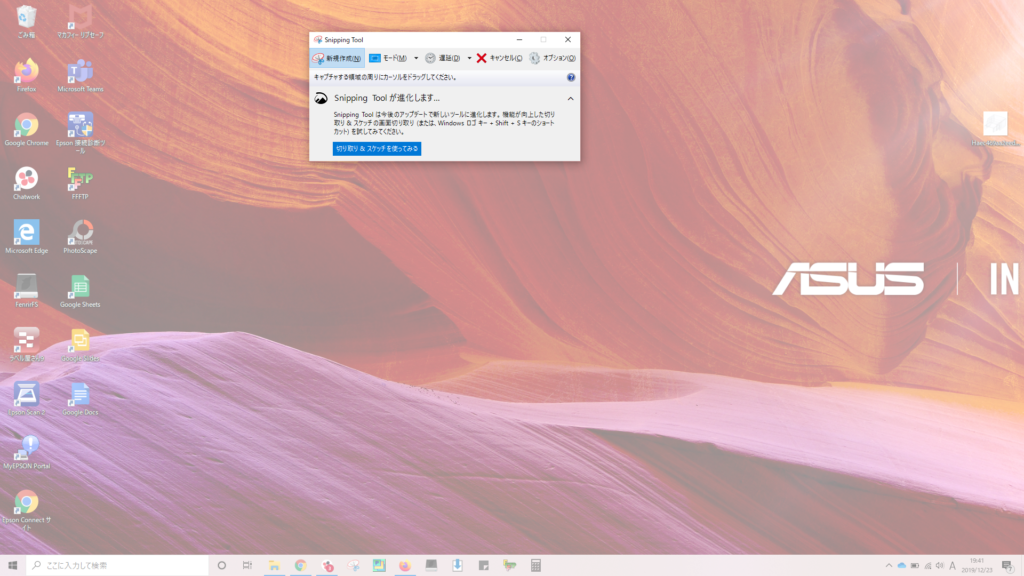Click the red X Cancel button
The width and height of the screenshot is (1024, 576).
499,58
